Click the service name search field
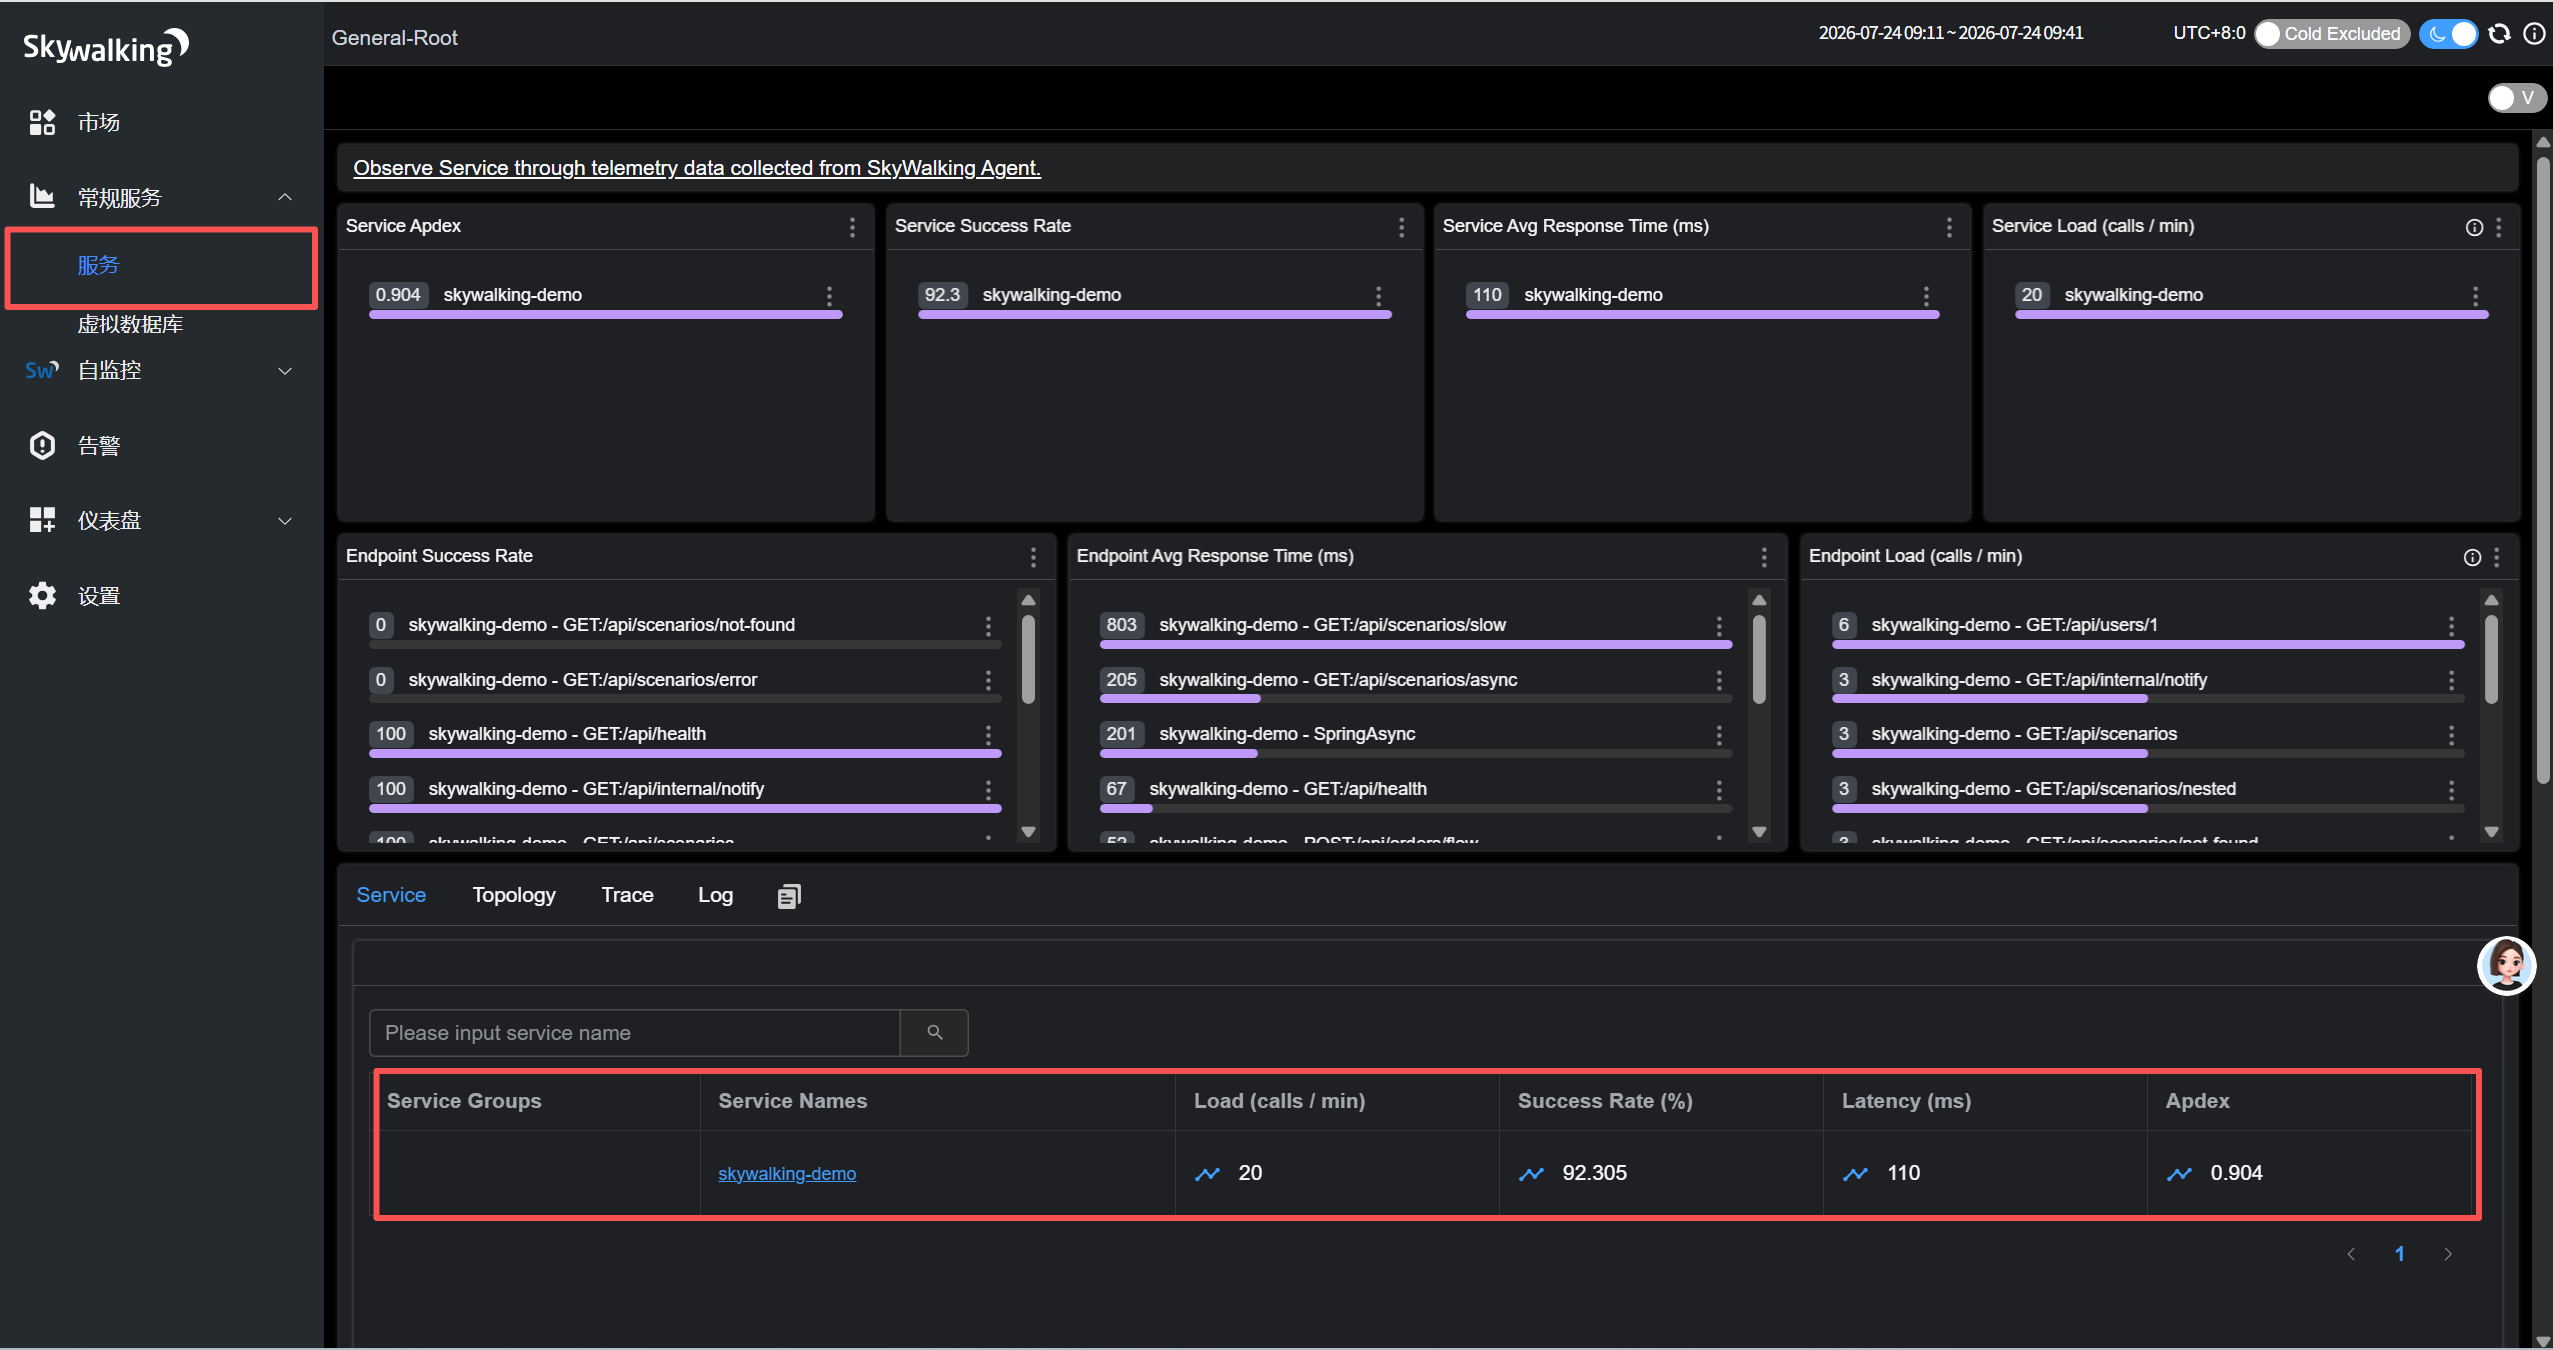2553x1350 pixels. coord(634,1033)
